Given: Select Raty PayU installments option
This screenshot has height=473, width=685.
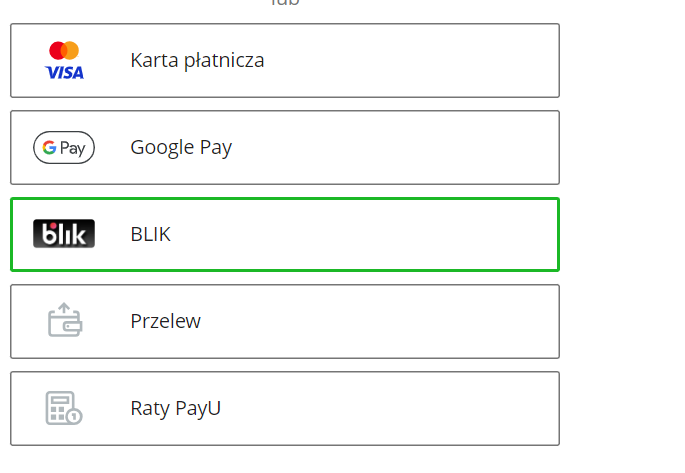Looking at the screenshot, I should tap(285, 408).
